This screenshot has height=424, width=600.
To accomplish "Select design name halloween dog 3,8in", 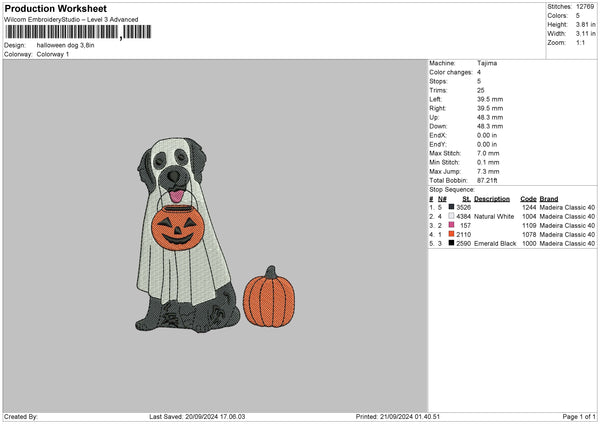I will pos(65,45).
